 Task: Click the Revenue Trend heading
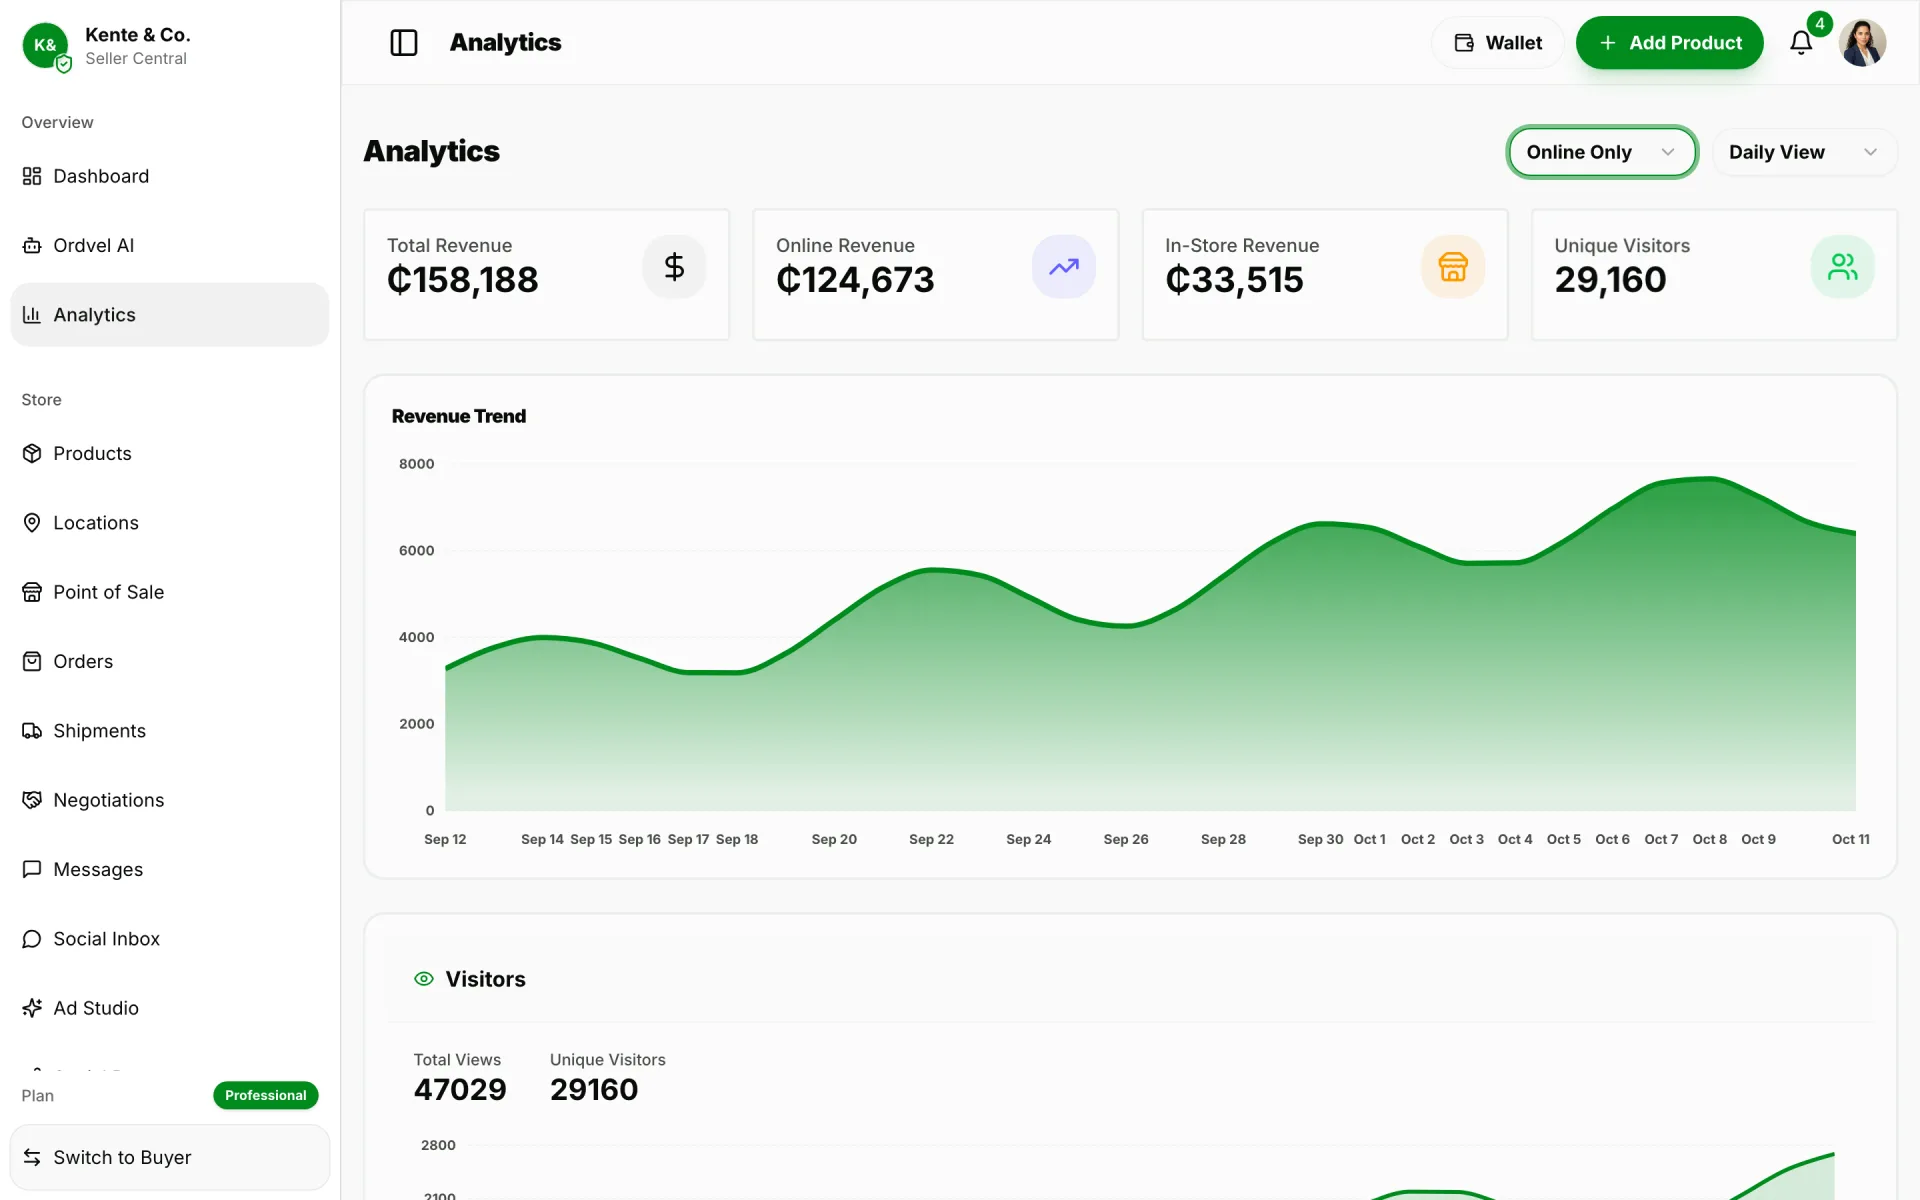[459, 416]
